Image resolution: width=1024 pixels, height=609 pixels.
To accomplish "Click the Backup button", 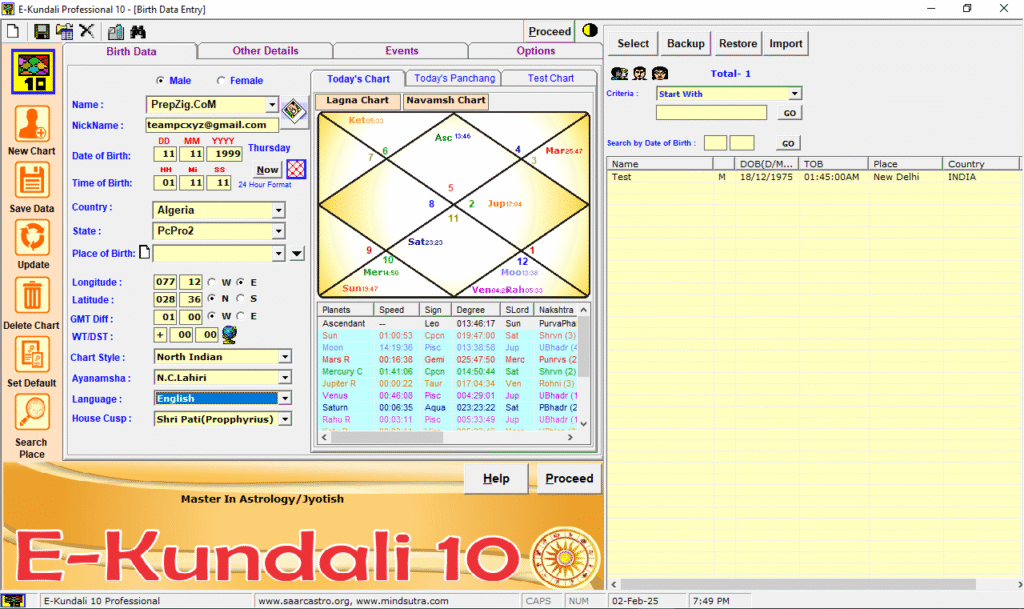I will [x=685, y=43].
